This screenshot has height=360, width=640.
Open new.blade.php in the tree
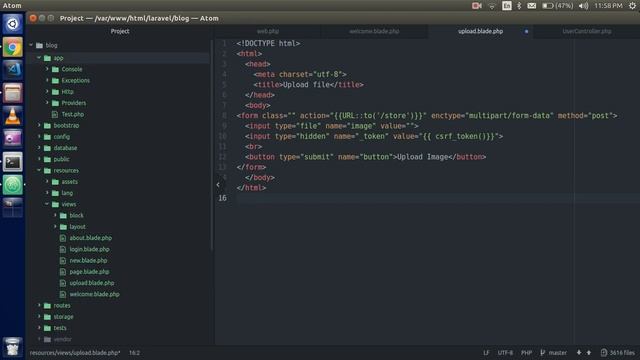(x=88, y=260)
